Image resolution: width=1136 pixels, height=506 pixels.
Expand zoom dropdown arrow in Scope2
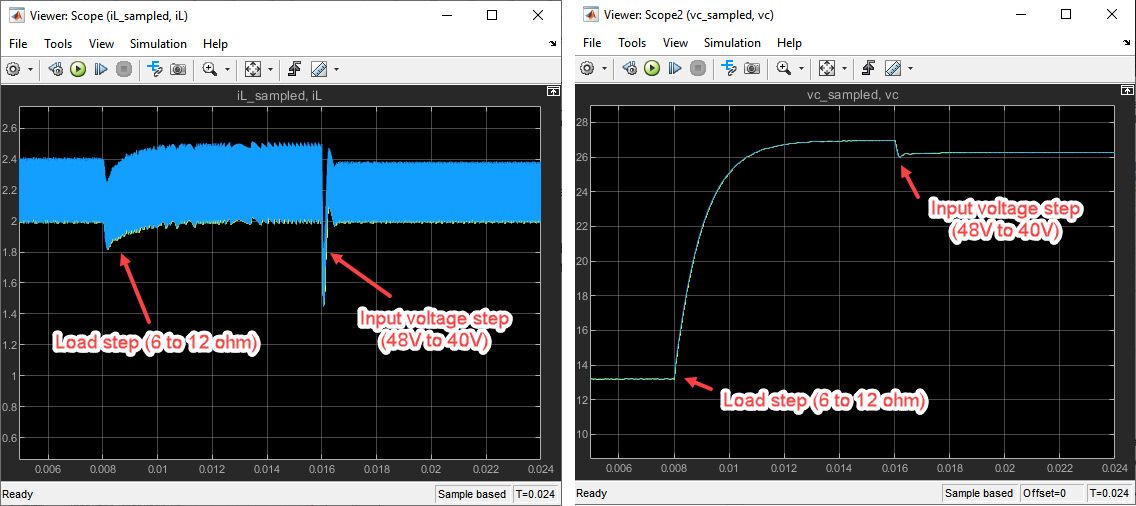click(801, 68)
